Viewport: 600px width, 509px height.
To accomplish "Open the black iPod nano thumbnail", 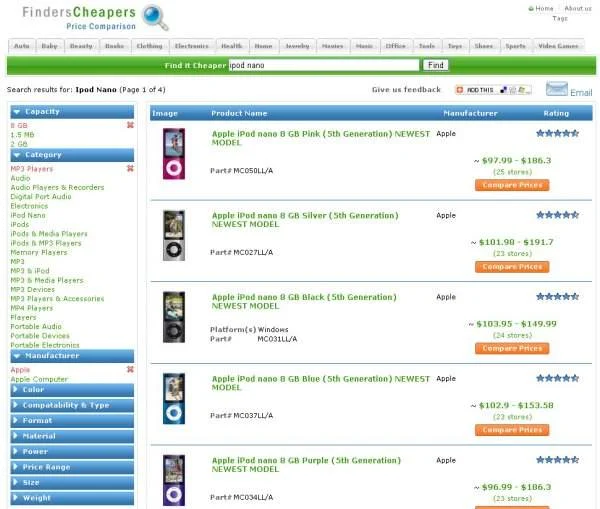I will point(174,317).
